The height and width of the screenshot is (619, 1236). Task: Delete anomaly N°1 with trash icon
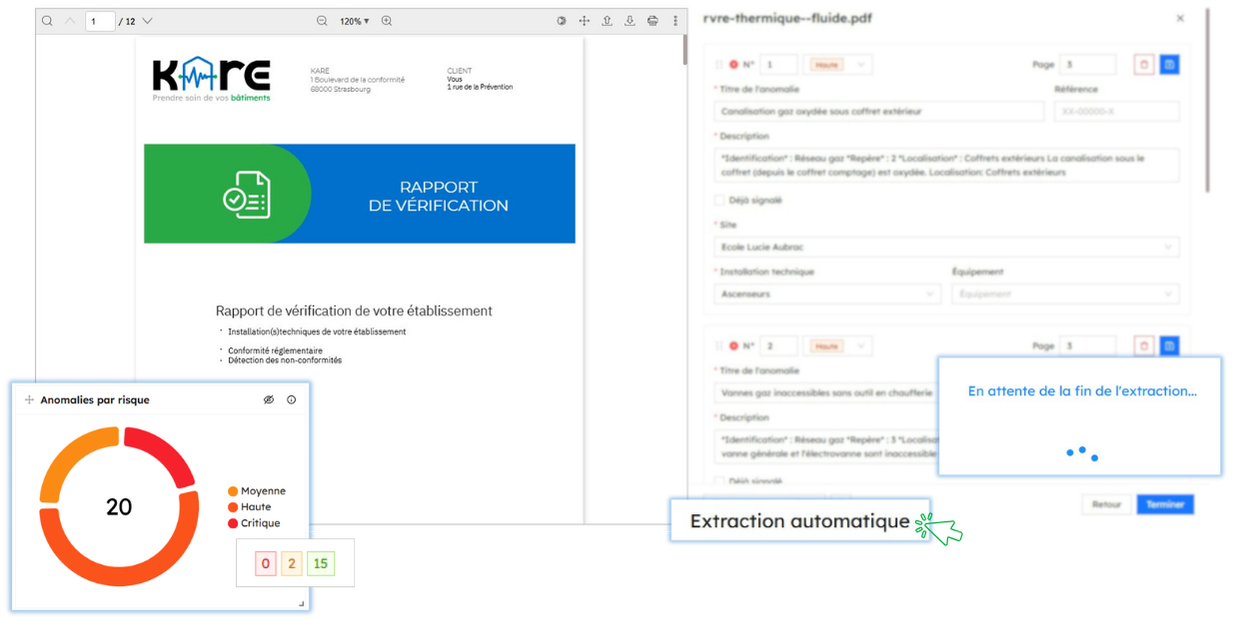tap(1144, 65)
